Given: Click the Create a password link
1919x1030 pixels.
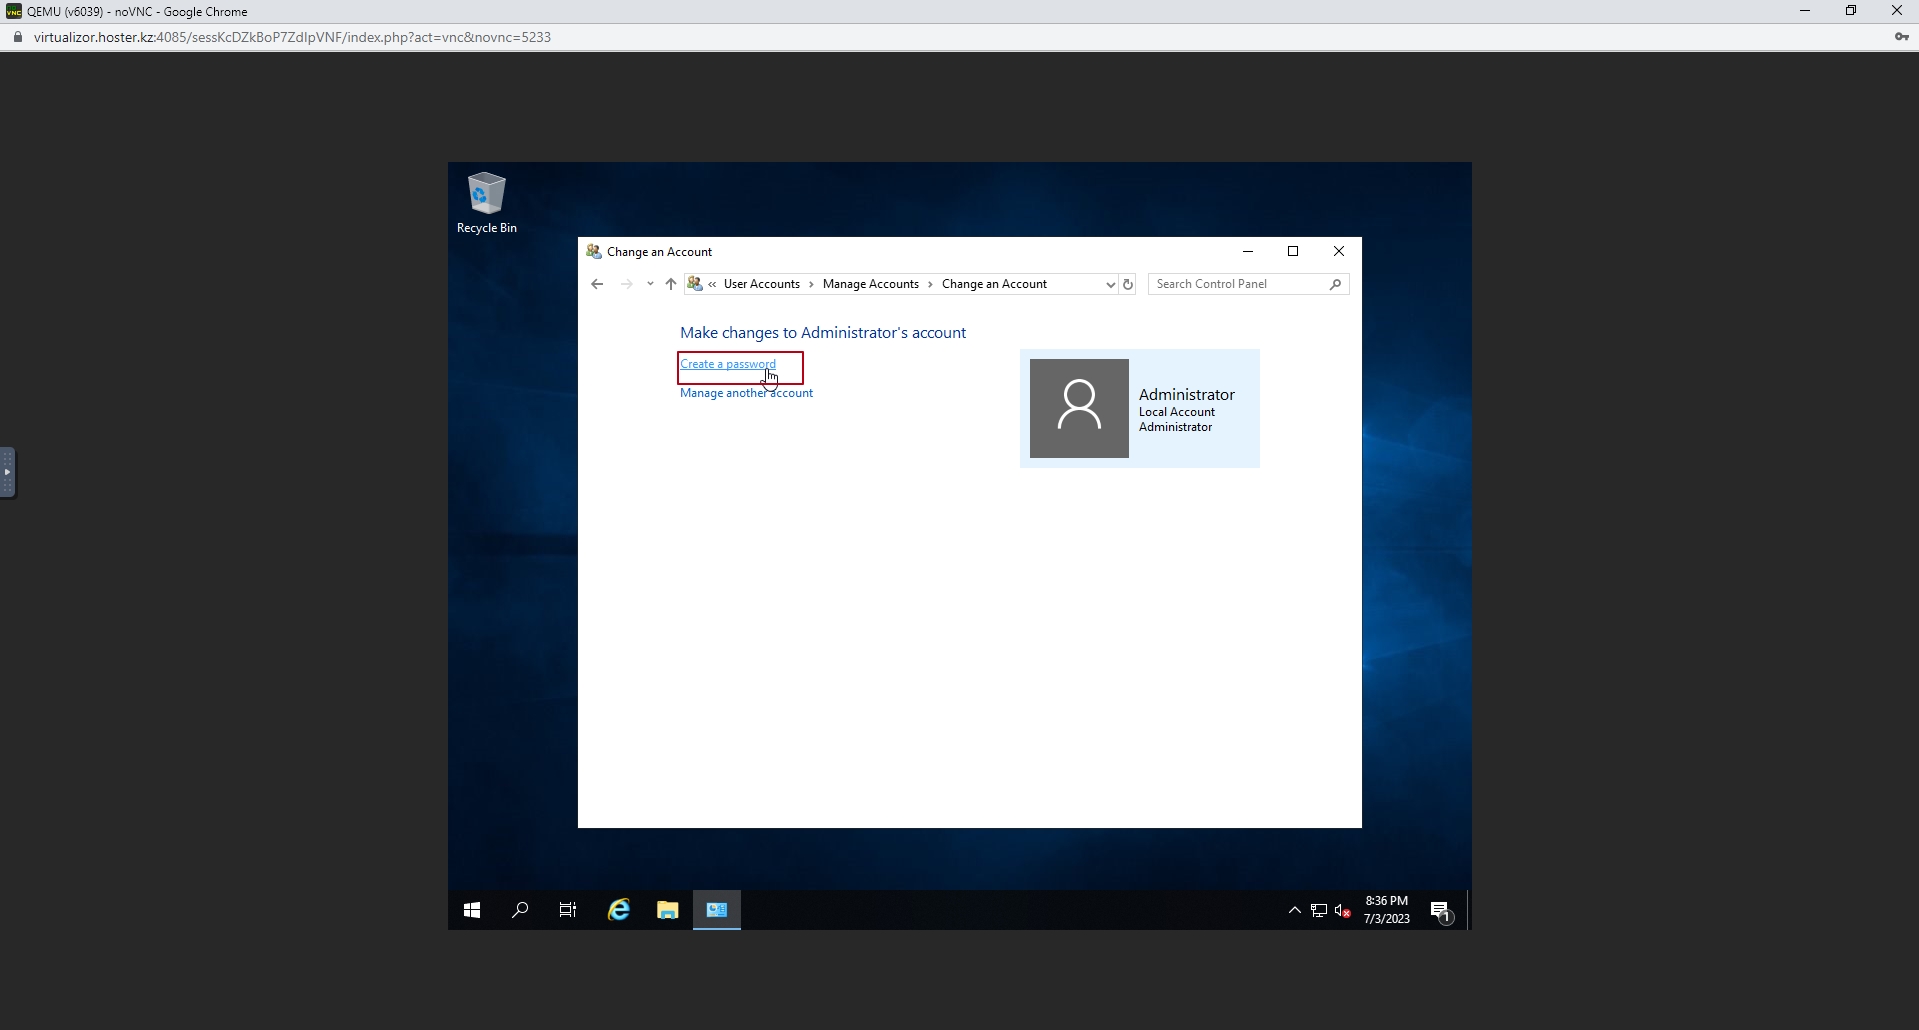Looking at the screenshot, I should pos(728,364).
